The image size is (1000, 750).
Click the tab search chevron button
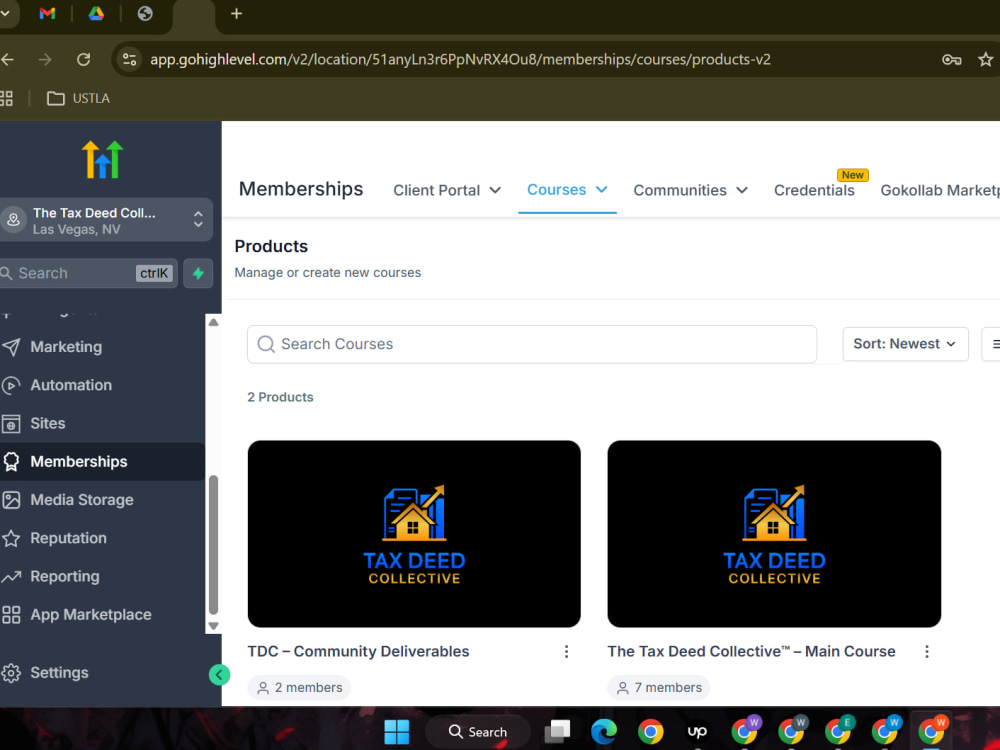6,13
